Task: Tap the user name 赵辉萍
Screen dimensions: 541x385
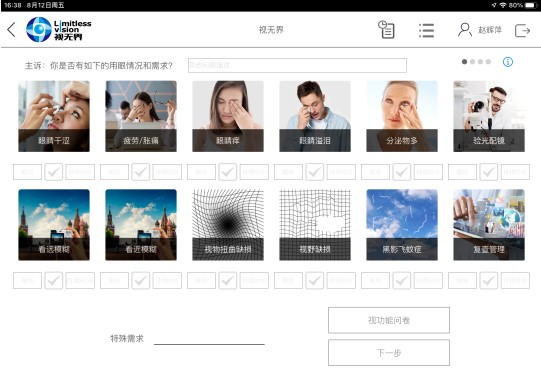Action: pos(490,30)
